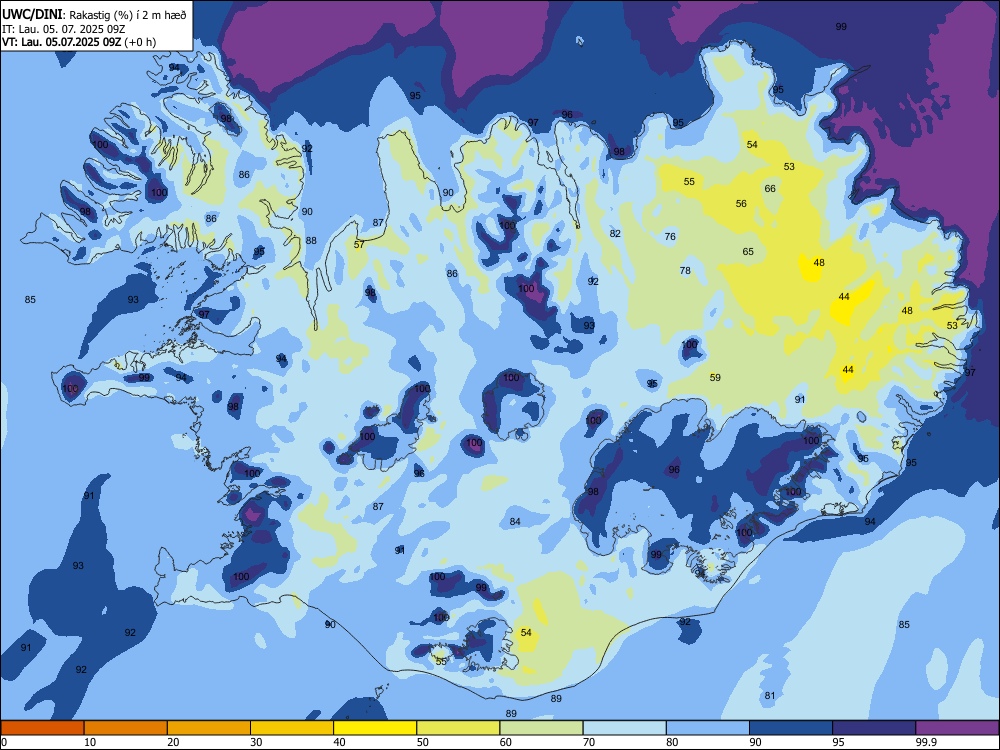
Task: Click the title text 'UWC/DINI: Rakastig (%) í 2 m hæð'
Action: pos(94,15)
